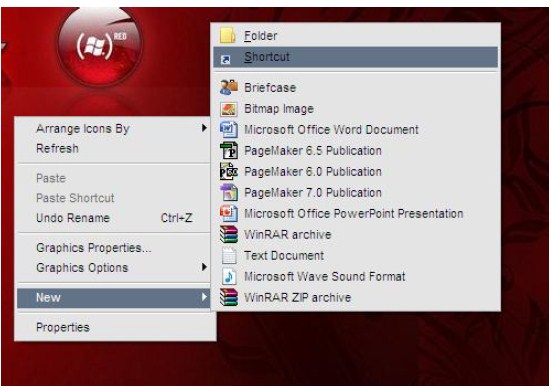Viewport: 552px width, 390px height.
Task: Click the Text Document icon
Action: (x=229, y=256)
